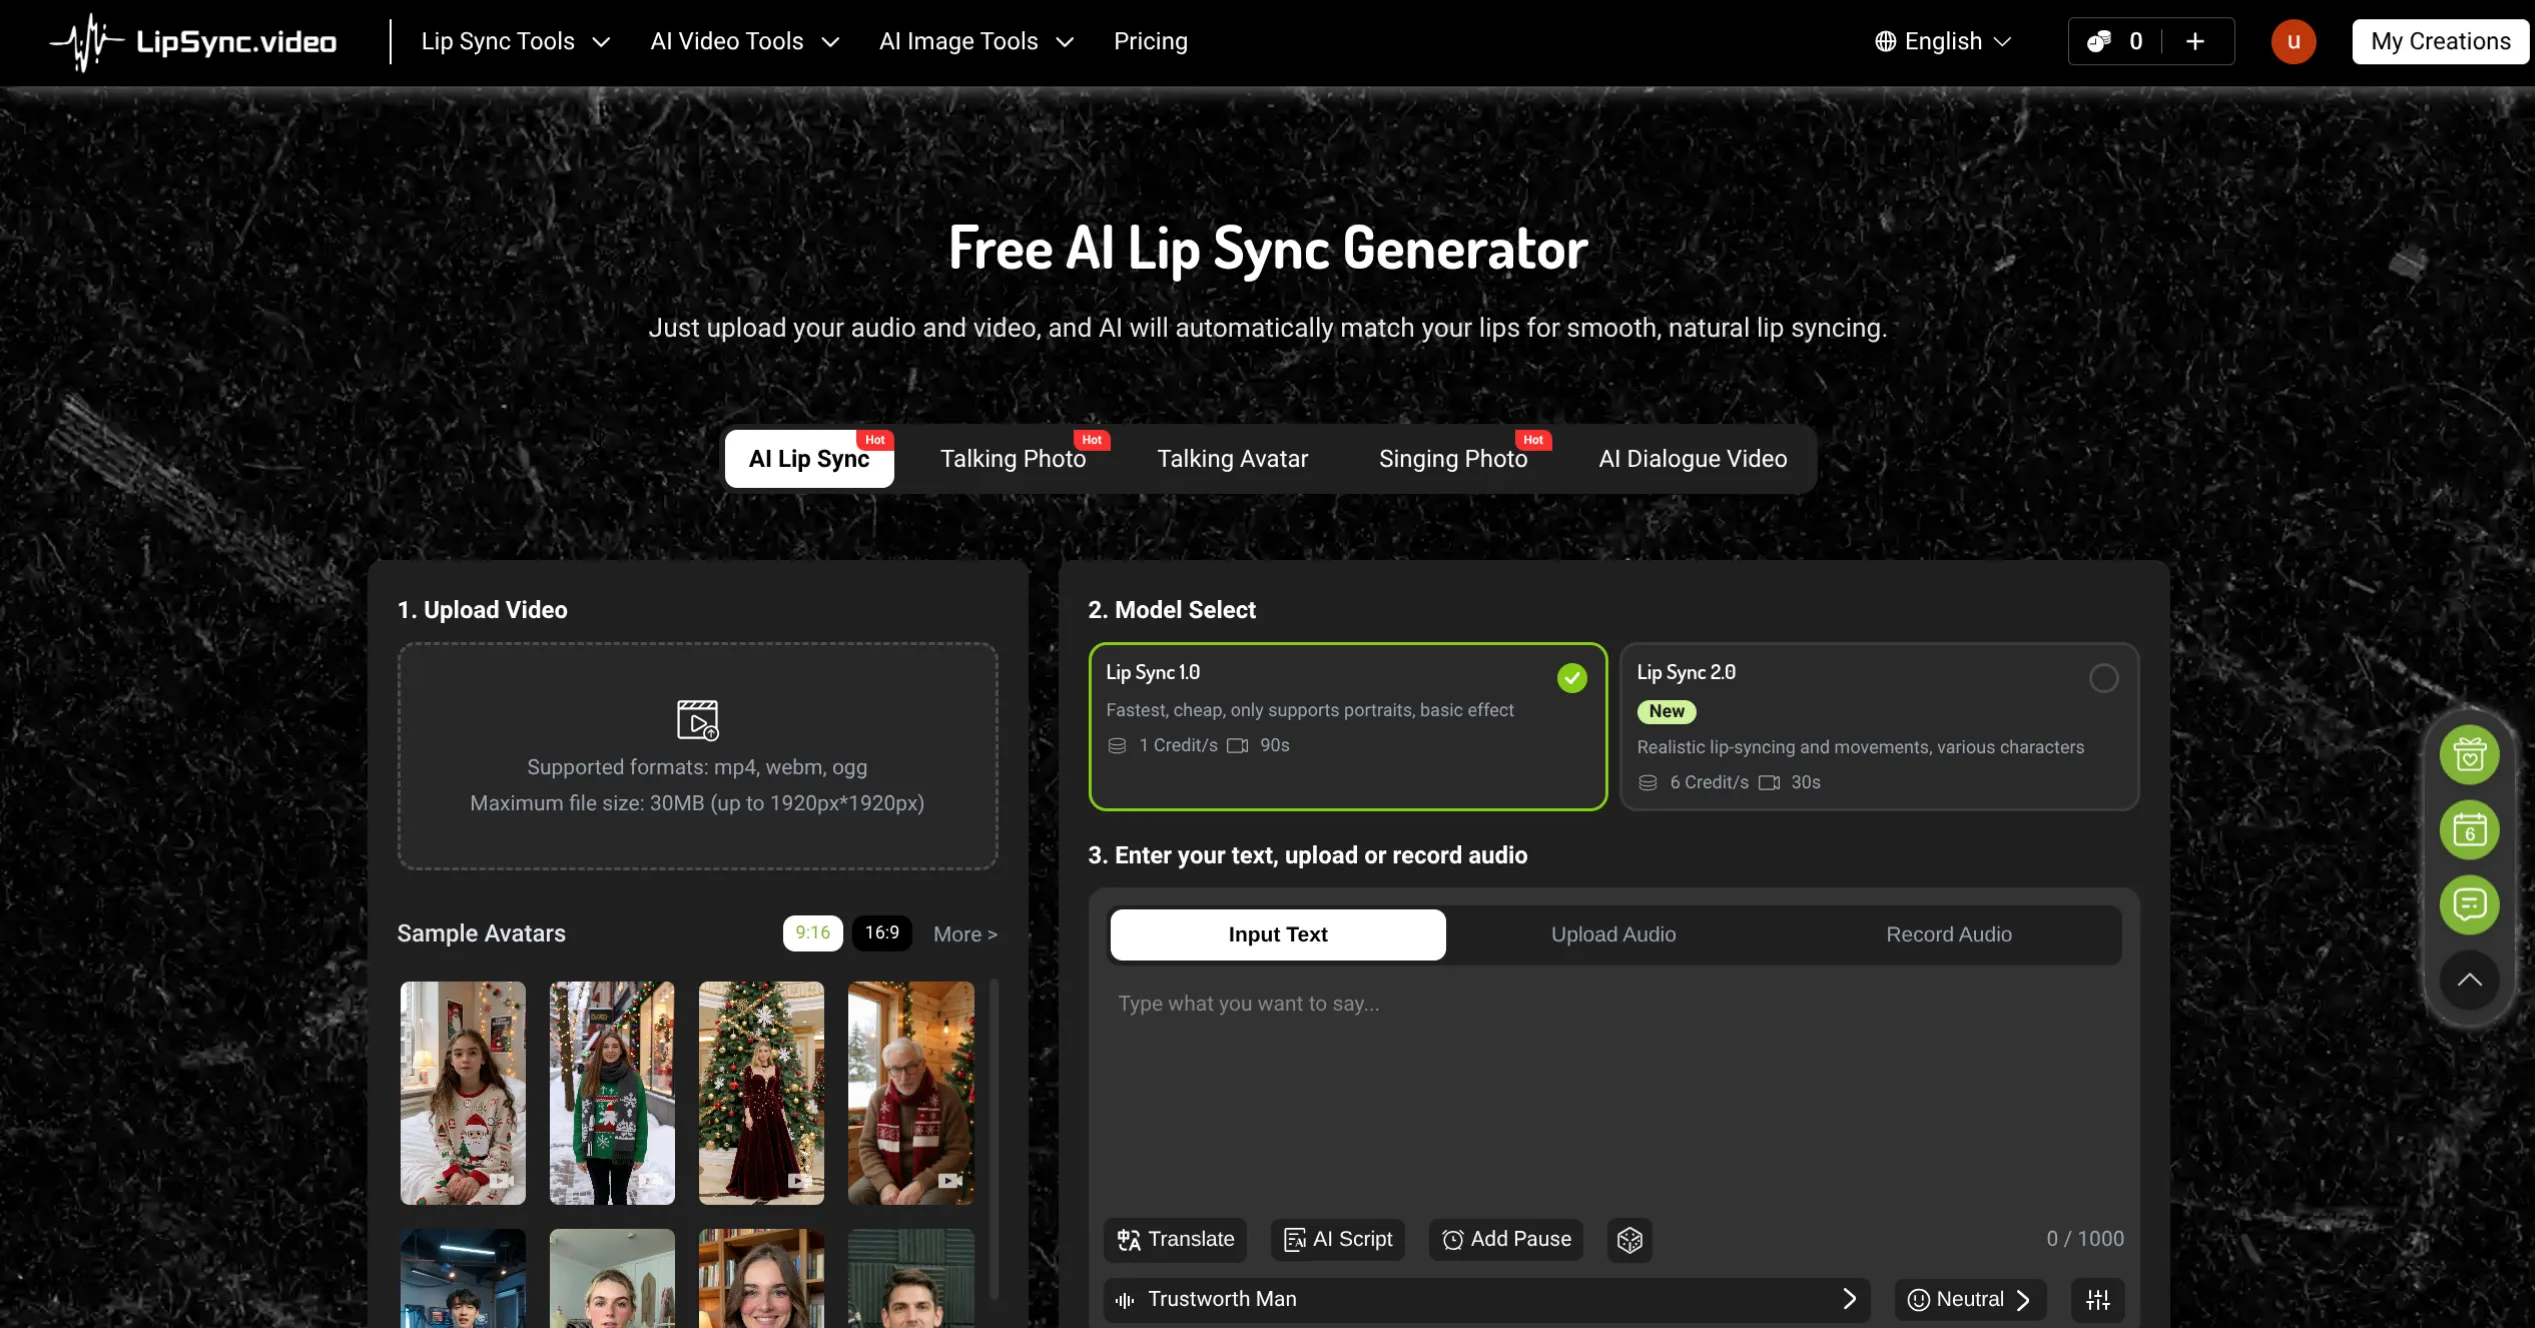Select the Lip Sync 2.0 model
This screenshot has height=1328, width=2535.
click(x=1877, y=727)
